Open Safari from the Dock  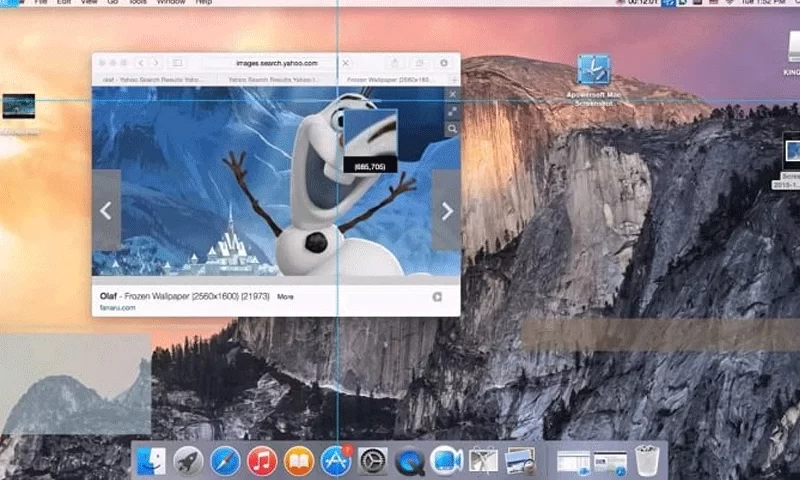click(225, 461)
